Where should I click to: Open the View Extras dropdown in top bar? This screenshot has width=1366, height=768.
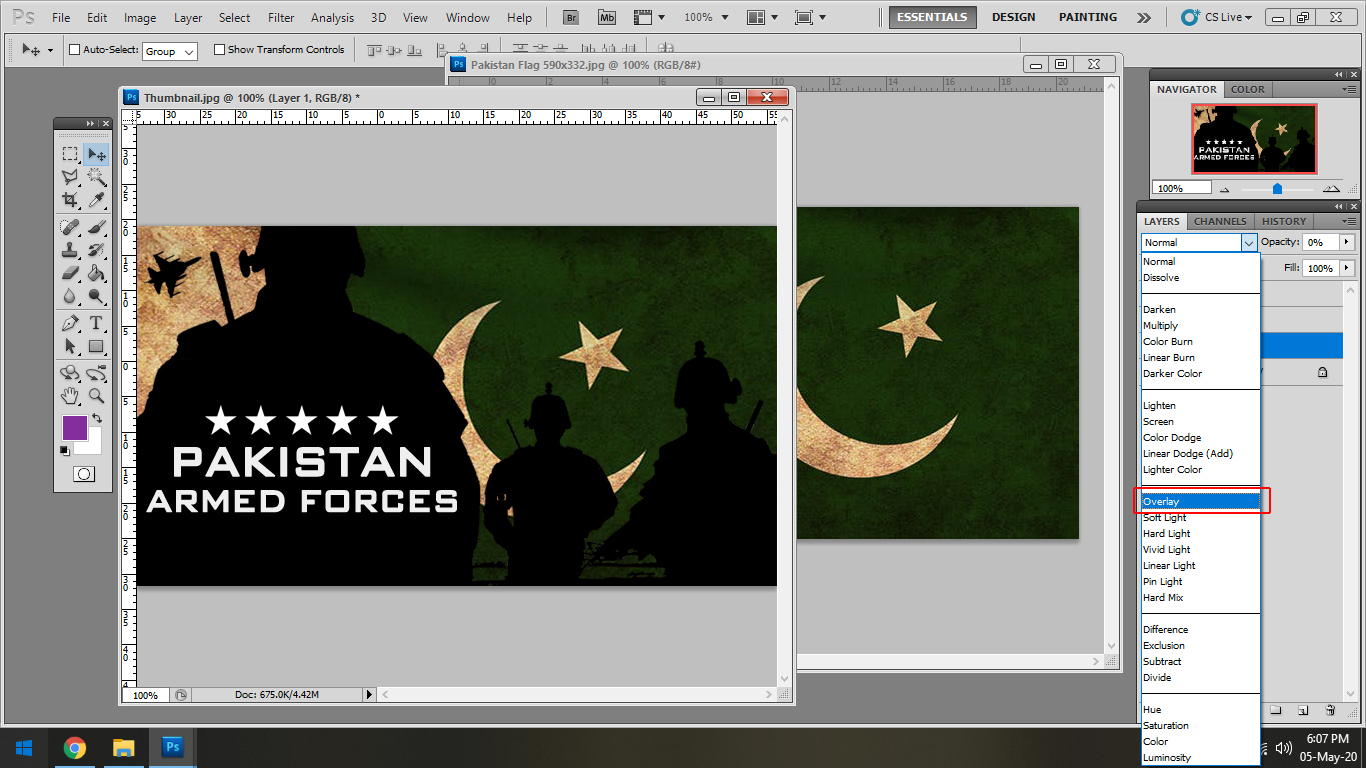point(649,17)
